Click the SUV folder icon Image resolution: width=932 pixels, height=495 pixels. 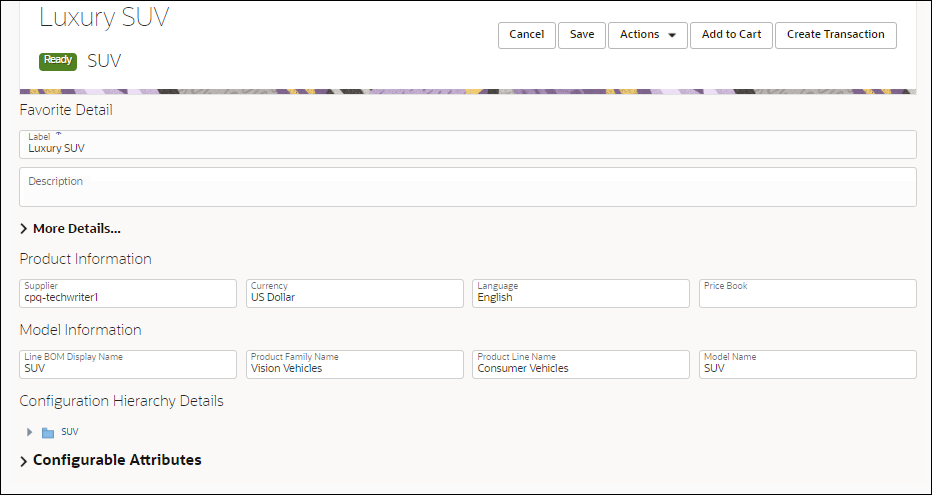48,433
